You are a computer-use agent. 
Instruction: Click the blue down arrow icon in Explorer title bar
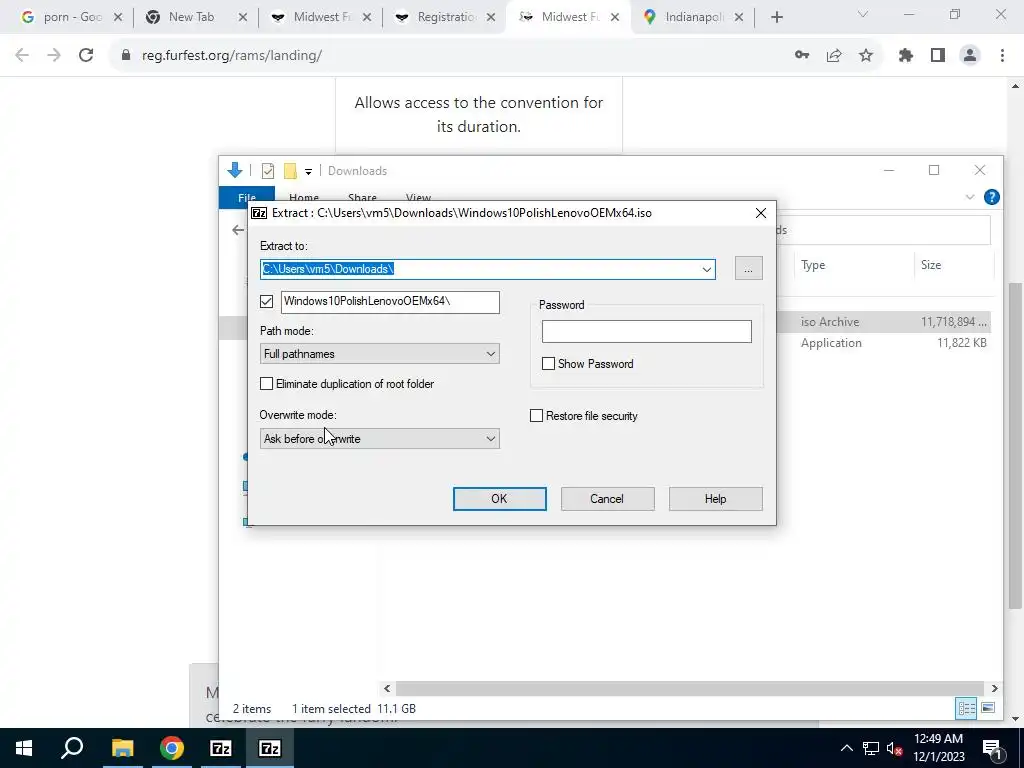click(x=234, y=170)
